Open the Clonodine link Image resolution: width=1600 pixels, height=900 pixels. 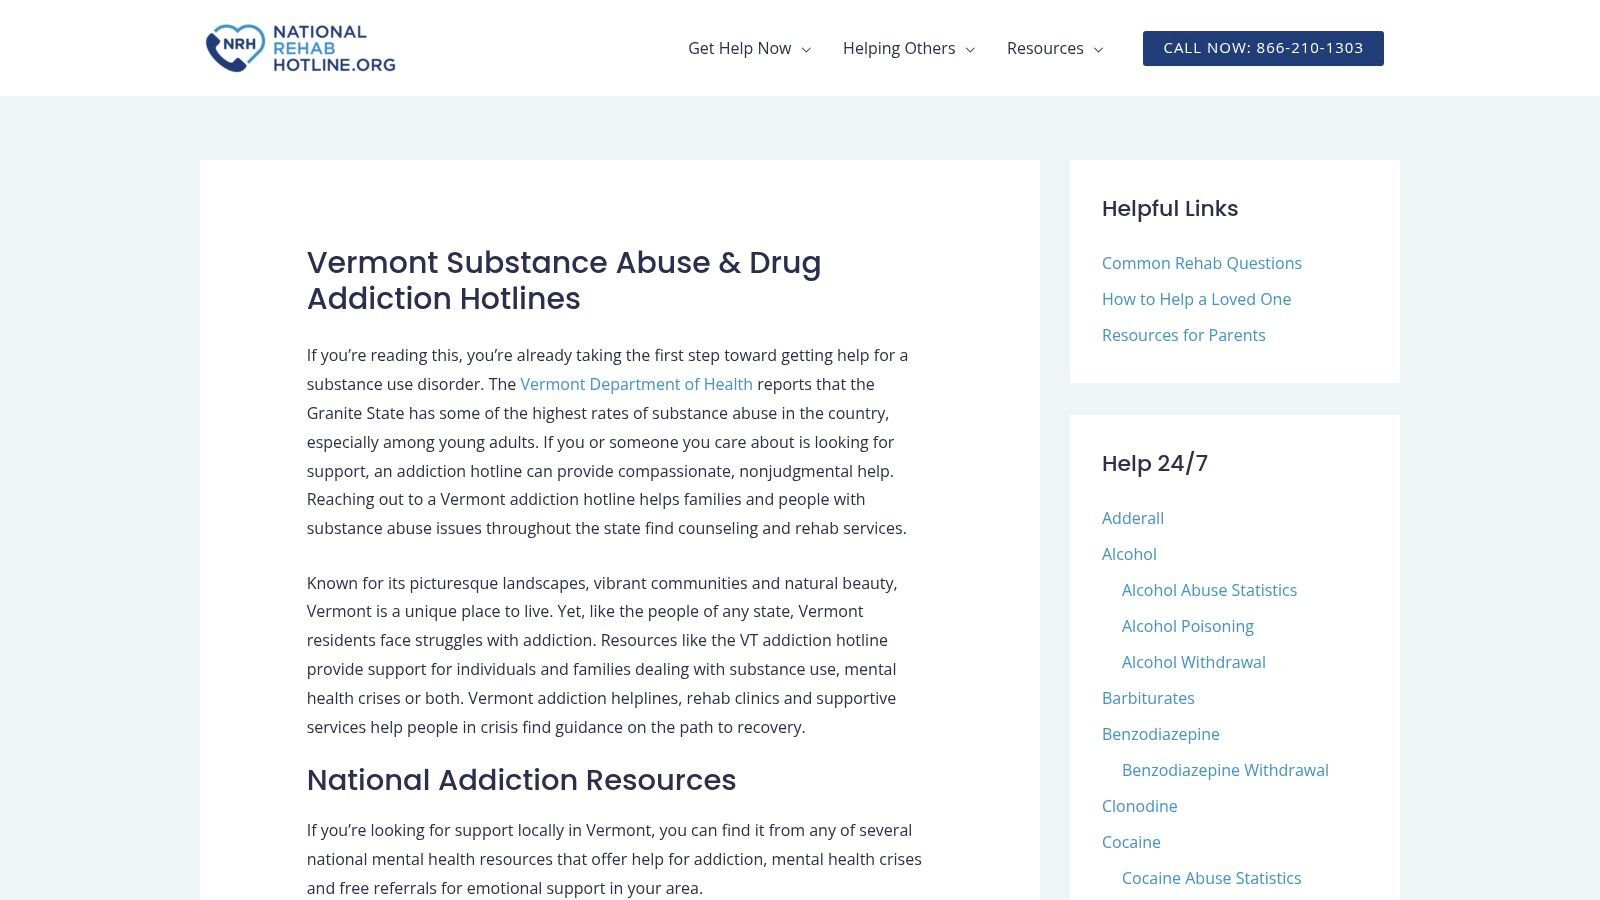click(x=1139, y=806)
